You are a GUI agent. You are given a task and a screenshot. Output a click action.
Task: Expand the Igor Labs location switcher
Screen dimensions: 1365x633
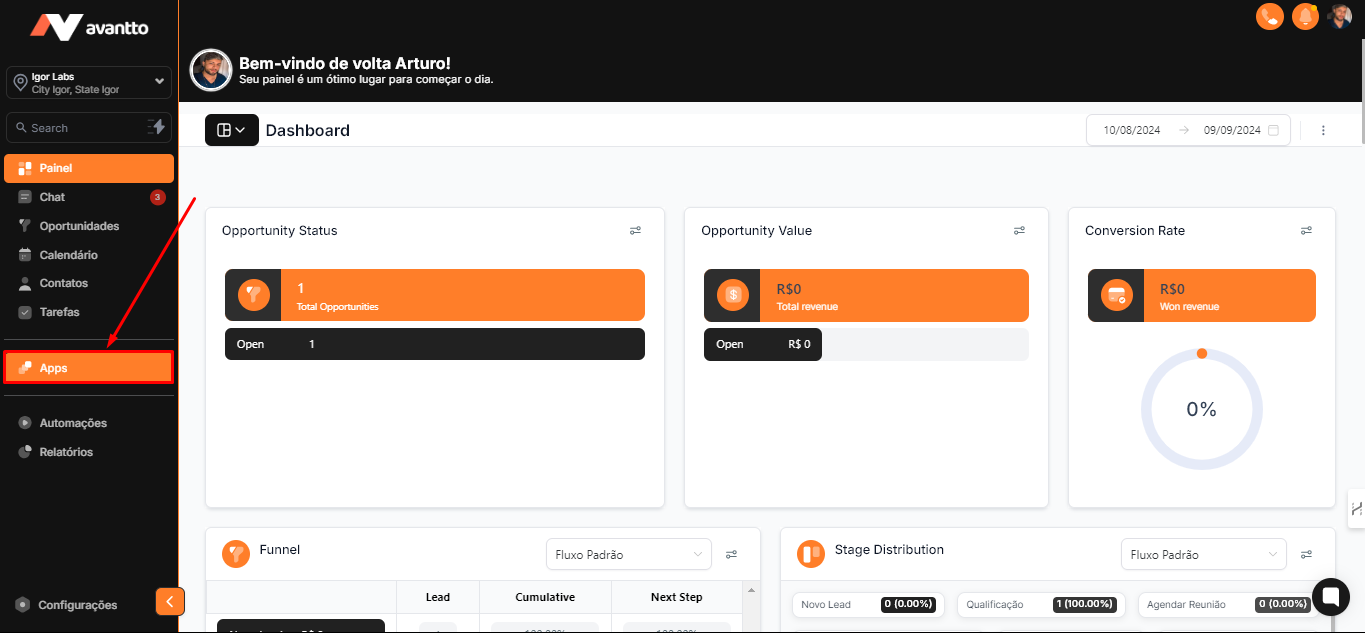click(x=89, y=83)
